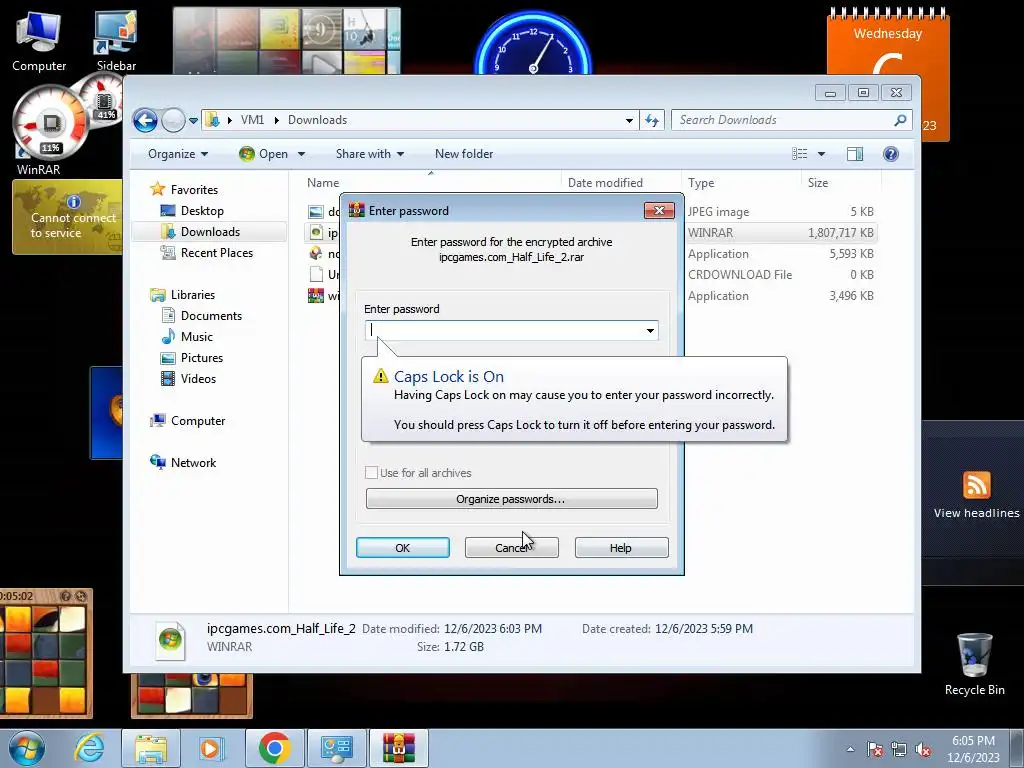Cancel the Enter password dialog
1024x768 pixels.
point(511,547)
